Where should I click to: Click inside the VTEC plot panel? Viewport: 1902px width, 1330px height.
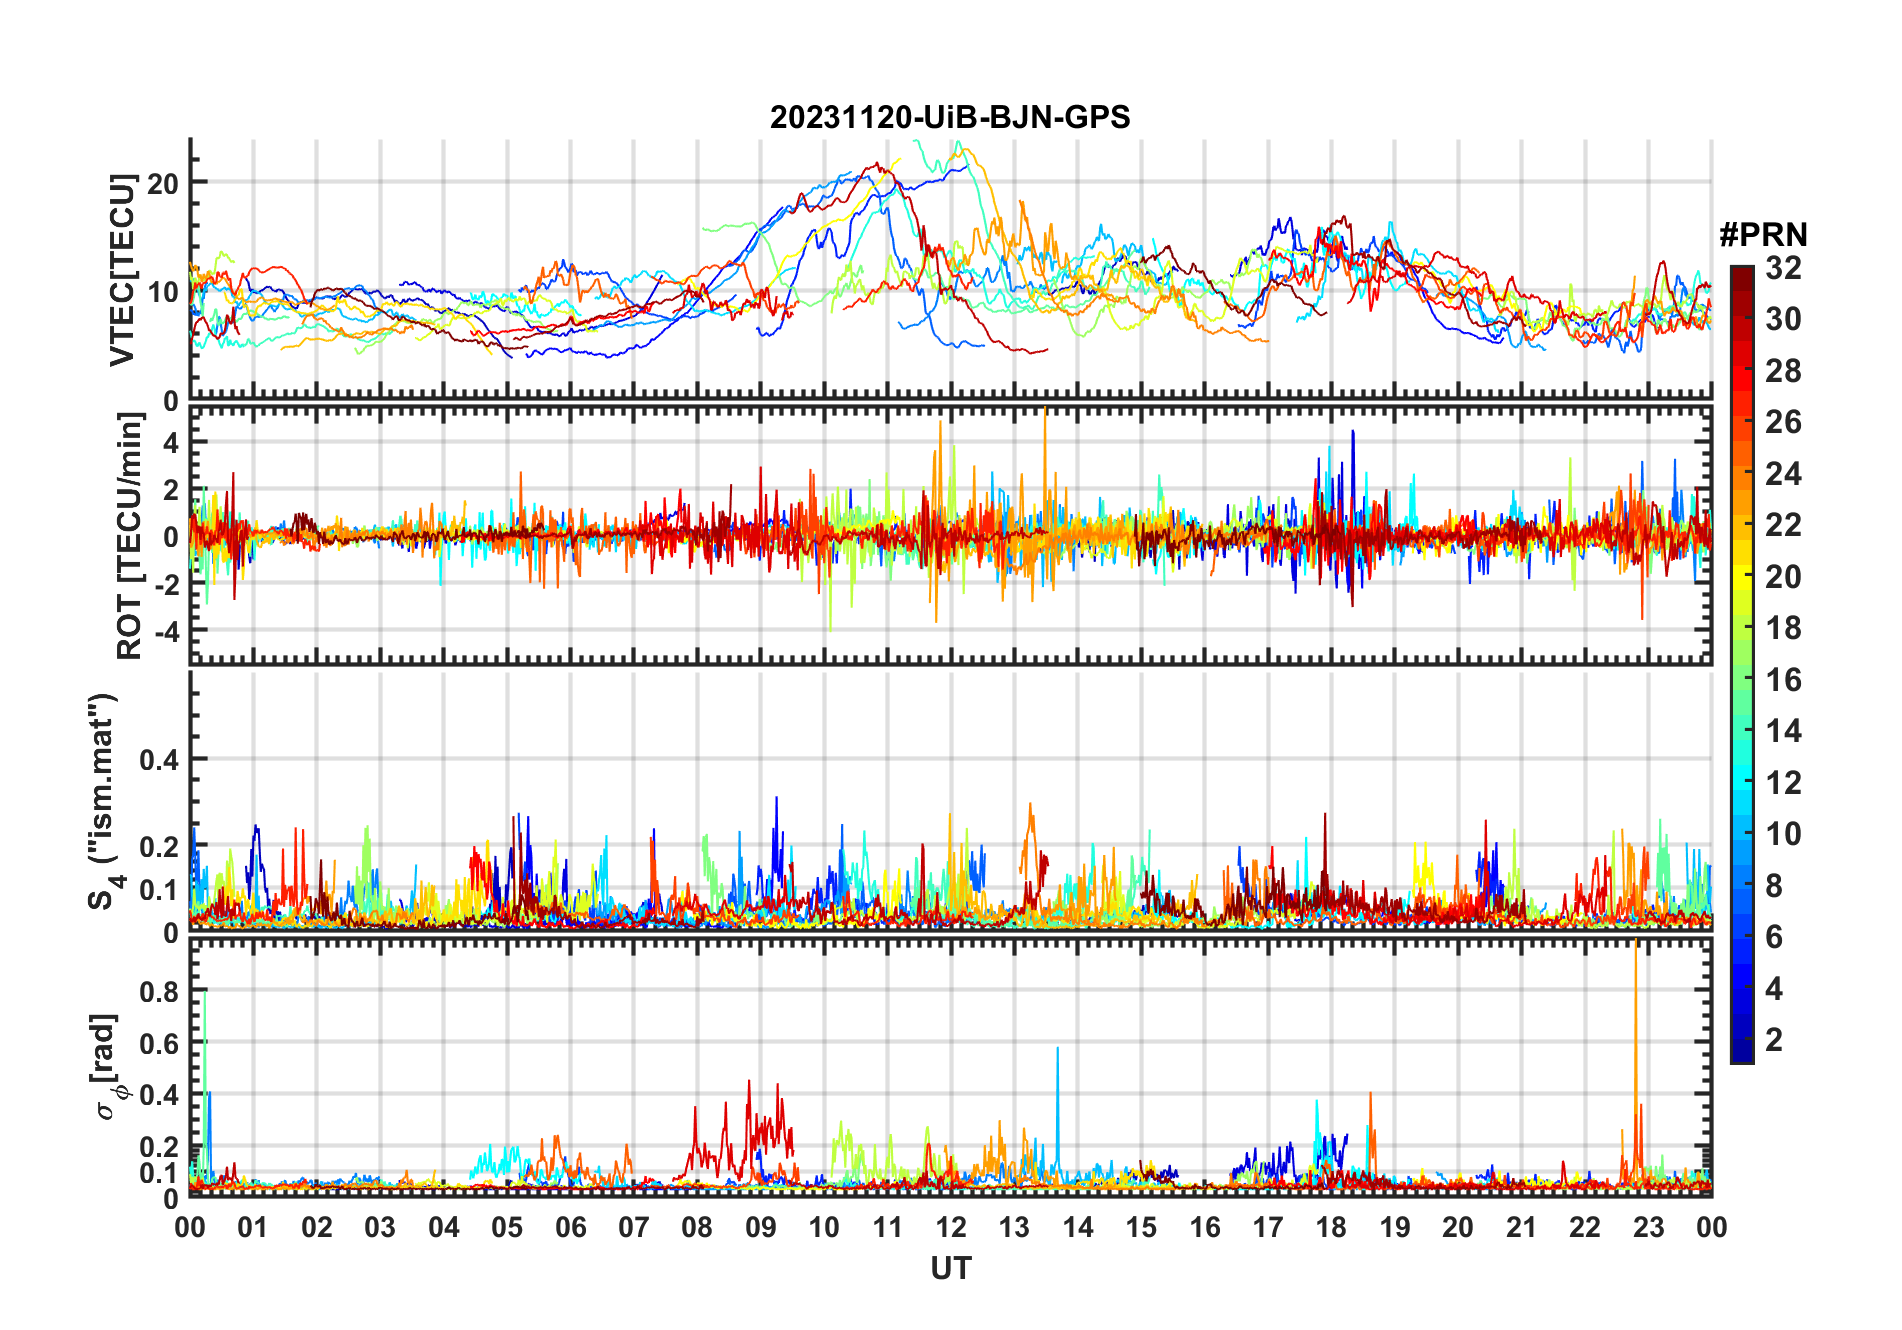951,270
